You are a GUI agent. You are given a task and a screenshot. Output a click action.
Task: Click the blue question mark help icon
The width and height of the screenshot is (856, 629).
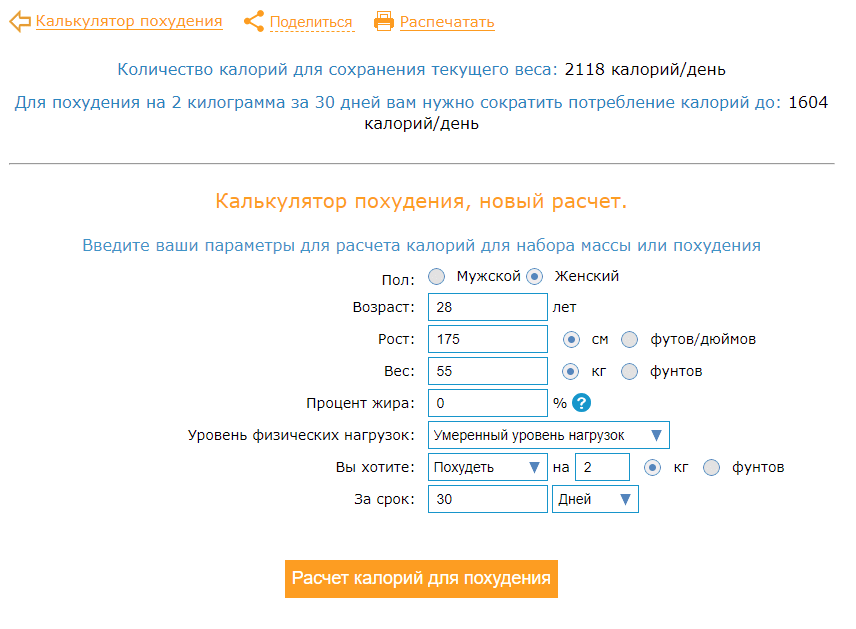(x=581, y=403)
